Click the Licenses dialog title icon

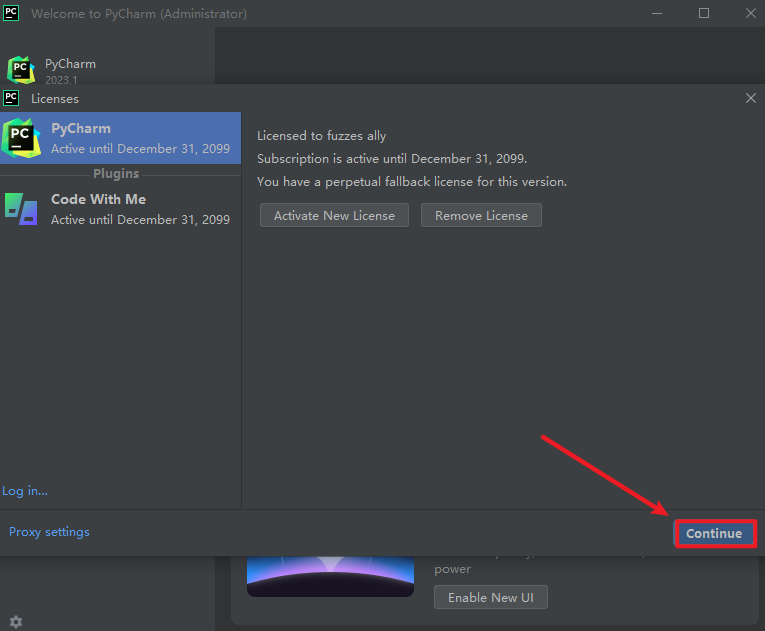11,98
